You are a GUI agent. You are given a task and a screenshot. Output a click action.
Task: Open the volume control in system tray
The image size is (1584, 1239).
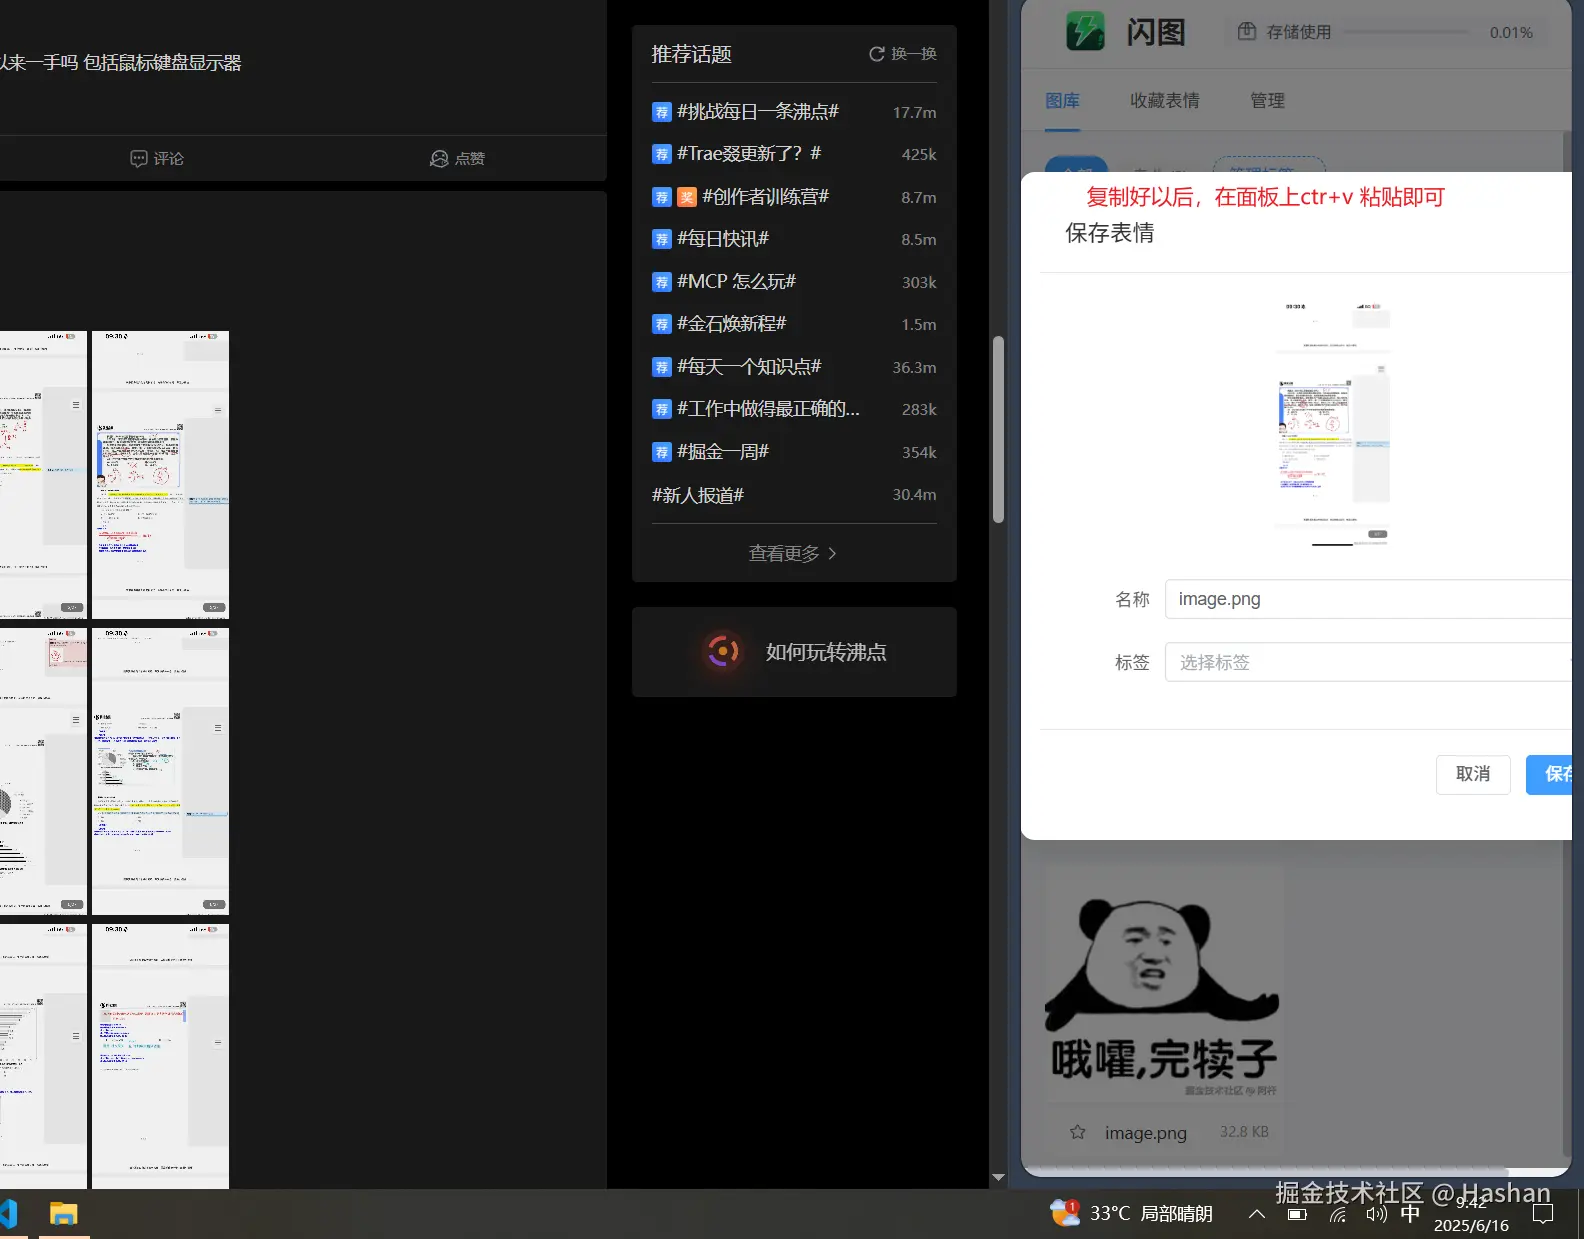(1376, 1214)
